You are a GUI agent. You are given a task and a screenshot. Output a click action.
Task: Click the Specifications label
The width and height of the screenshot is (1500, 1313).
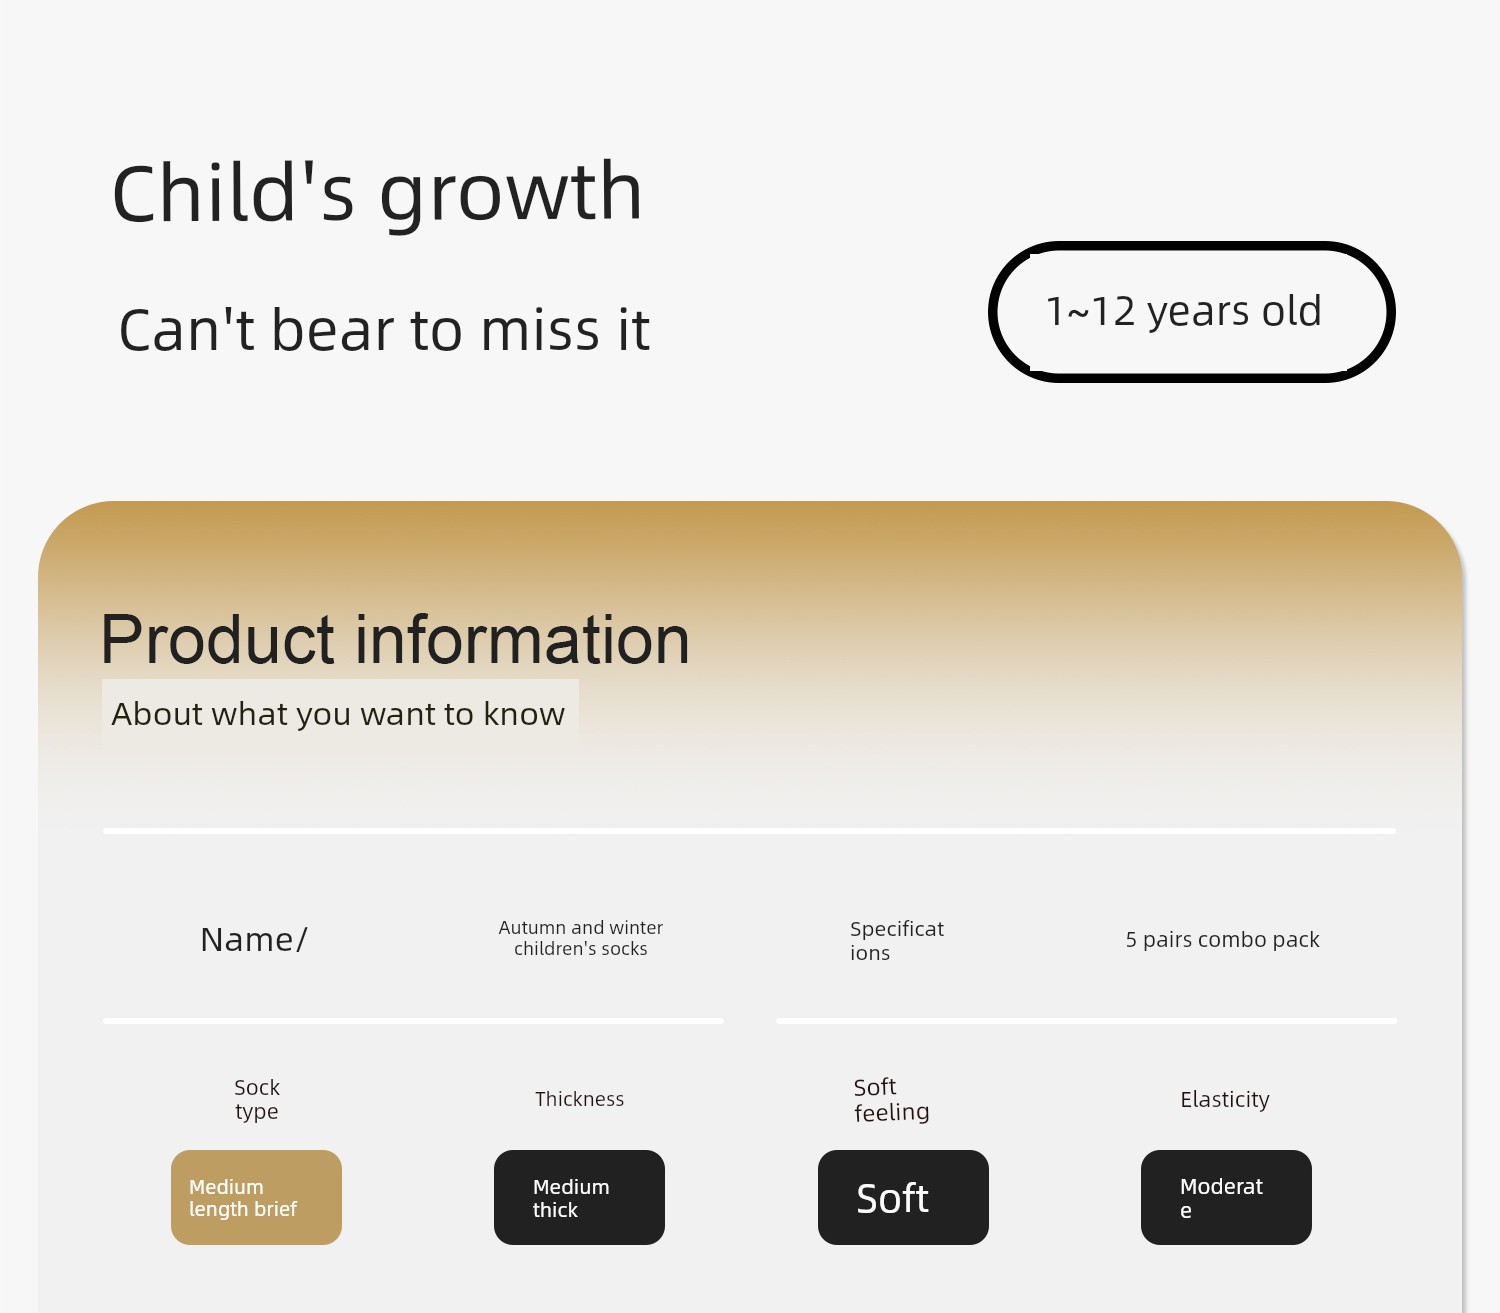tap(897, 940)
